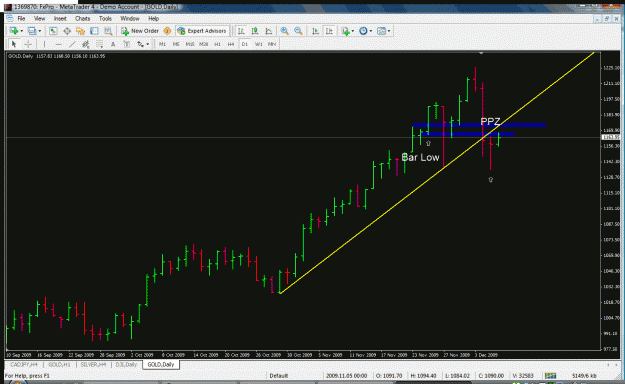Open the Strategy Tester

pyautogui.click(x=108, y=31)
